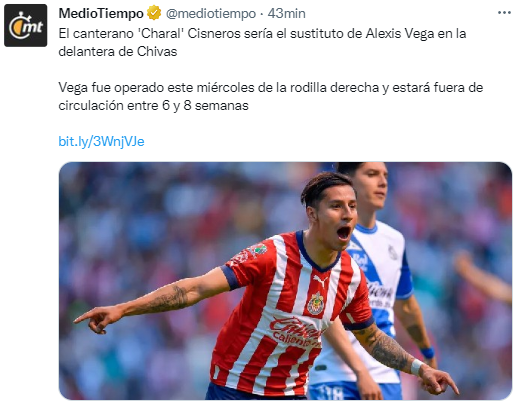Click the Caliente sponsor text on jersey
Screen dimensions: 521x405
point(296,332)
